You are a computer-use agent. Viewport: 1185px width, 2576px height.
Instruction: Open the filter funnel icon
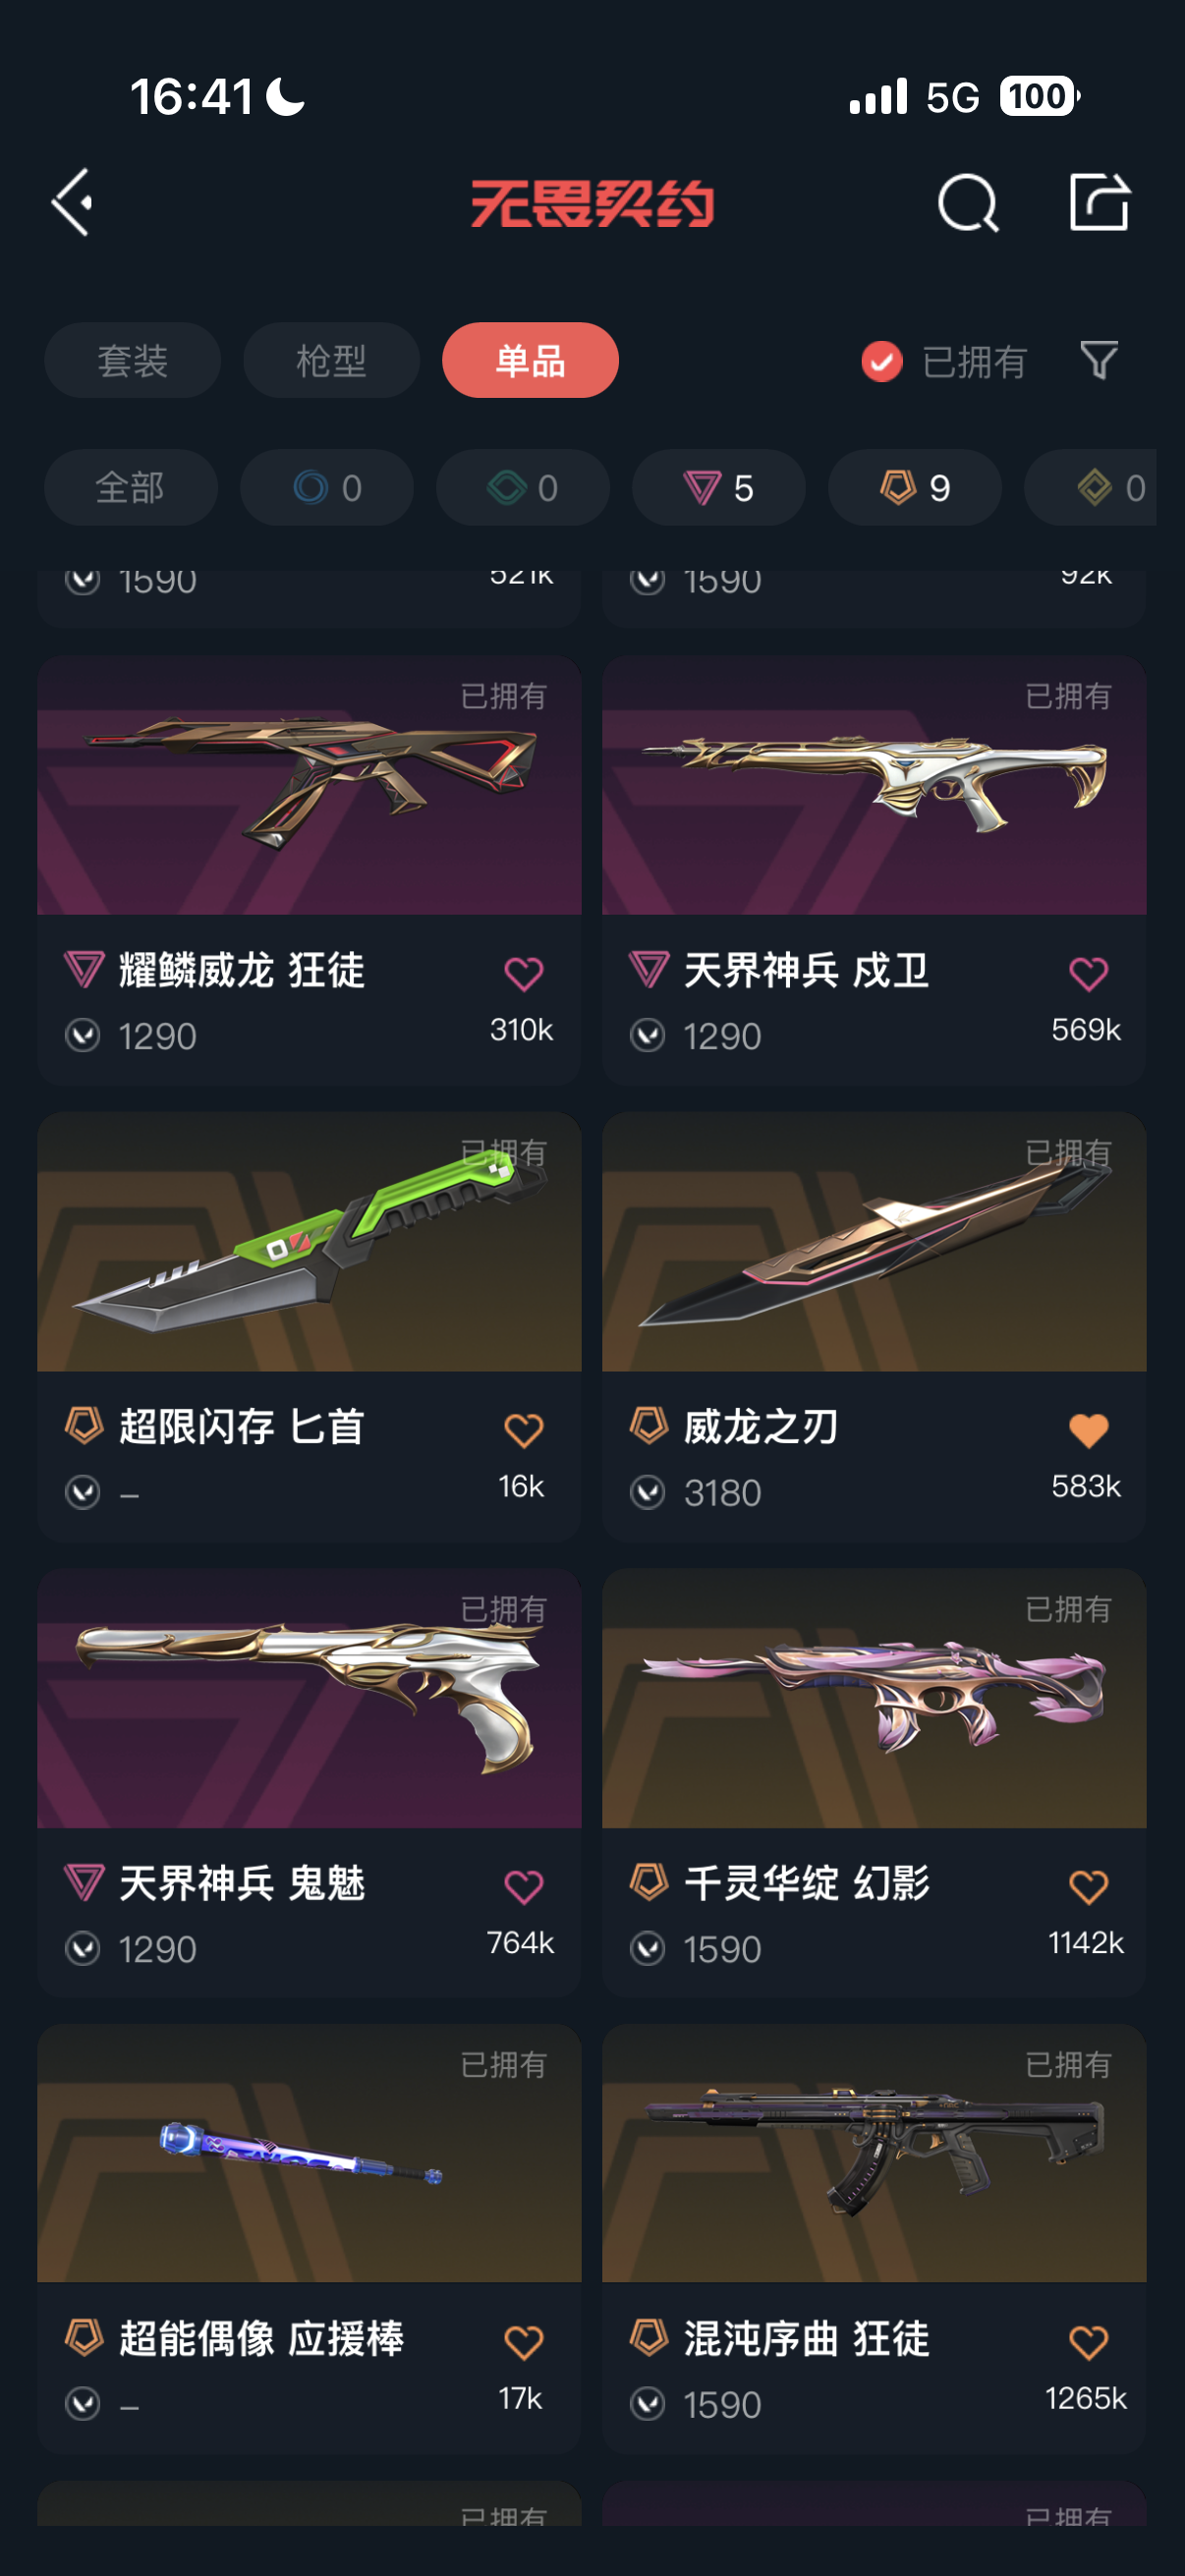(1099, 360)
